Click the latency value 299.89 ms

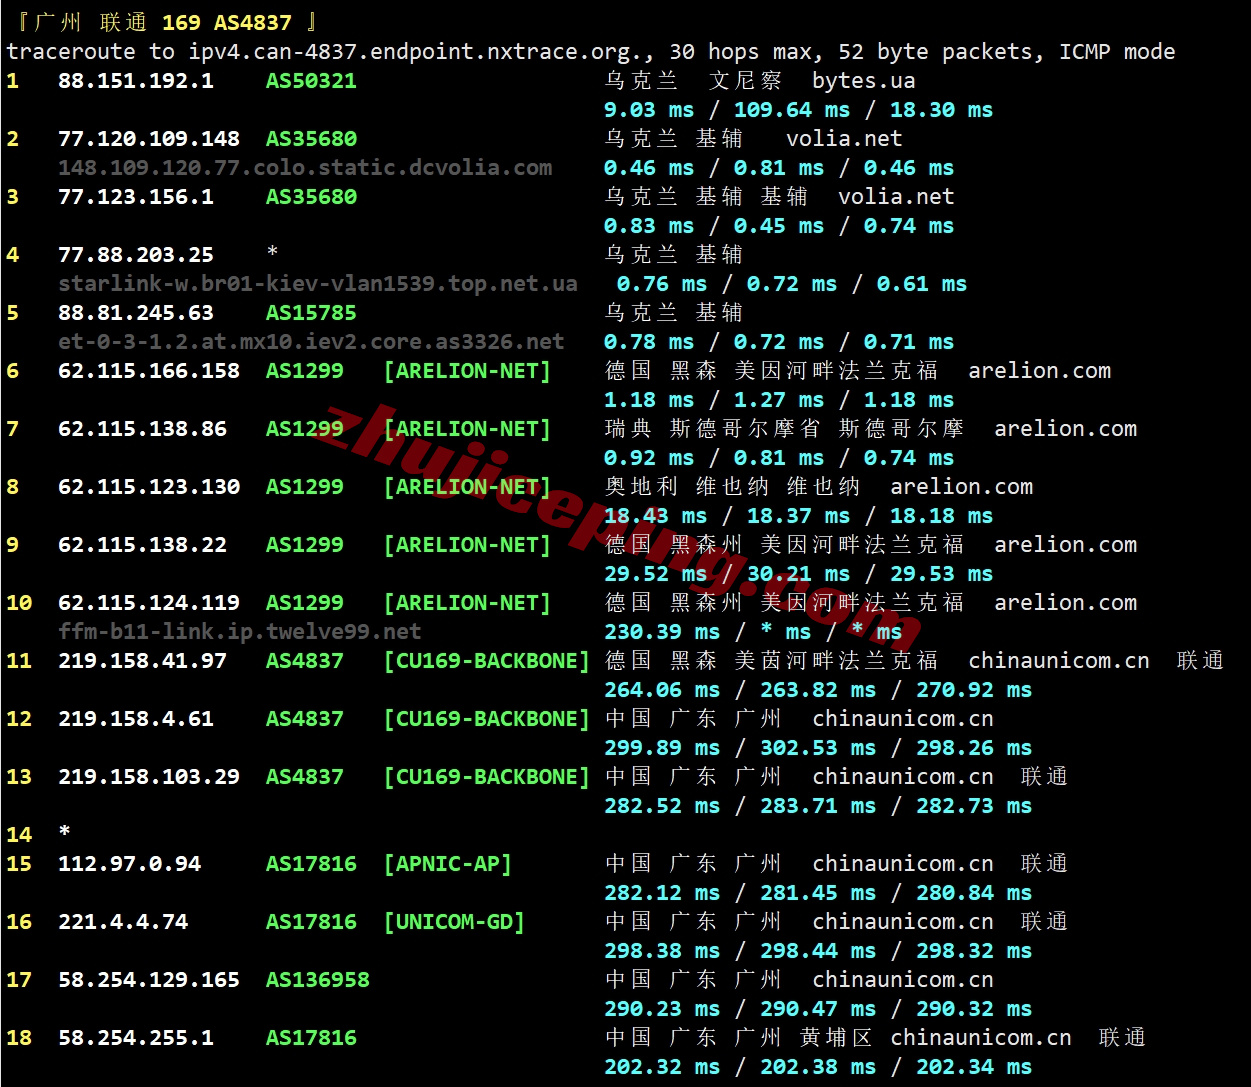[662, 748]
